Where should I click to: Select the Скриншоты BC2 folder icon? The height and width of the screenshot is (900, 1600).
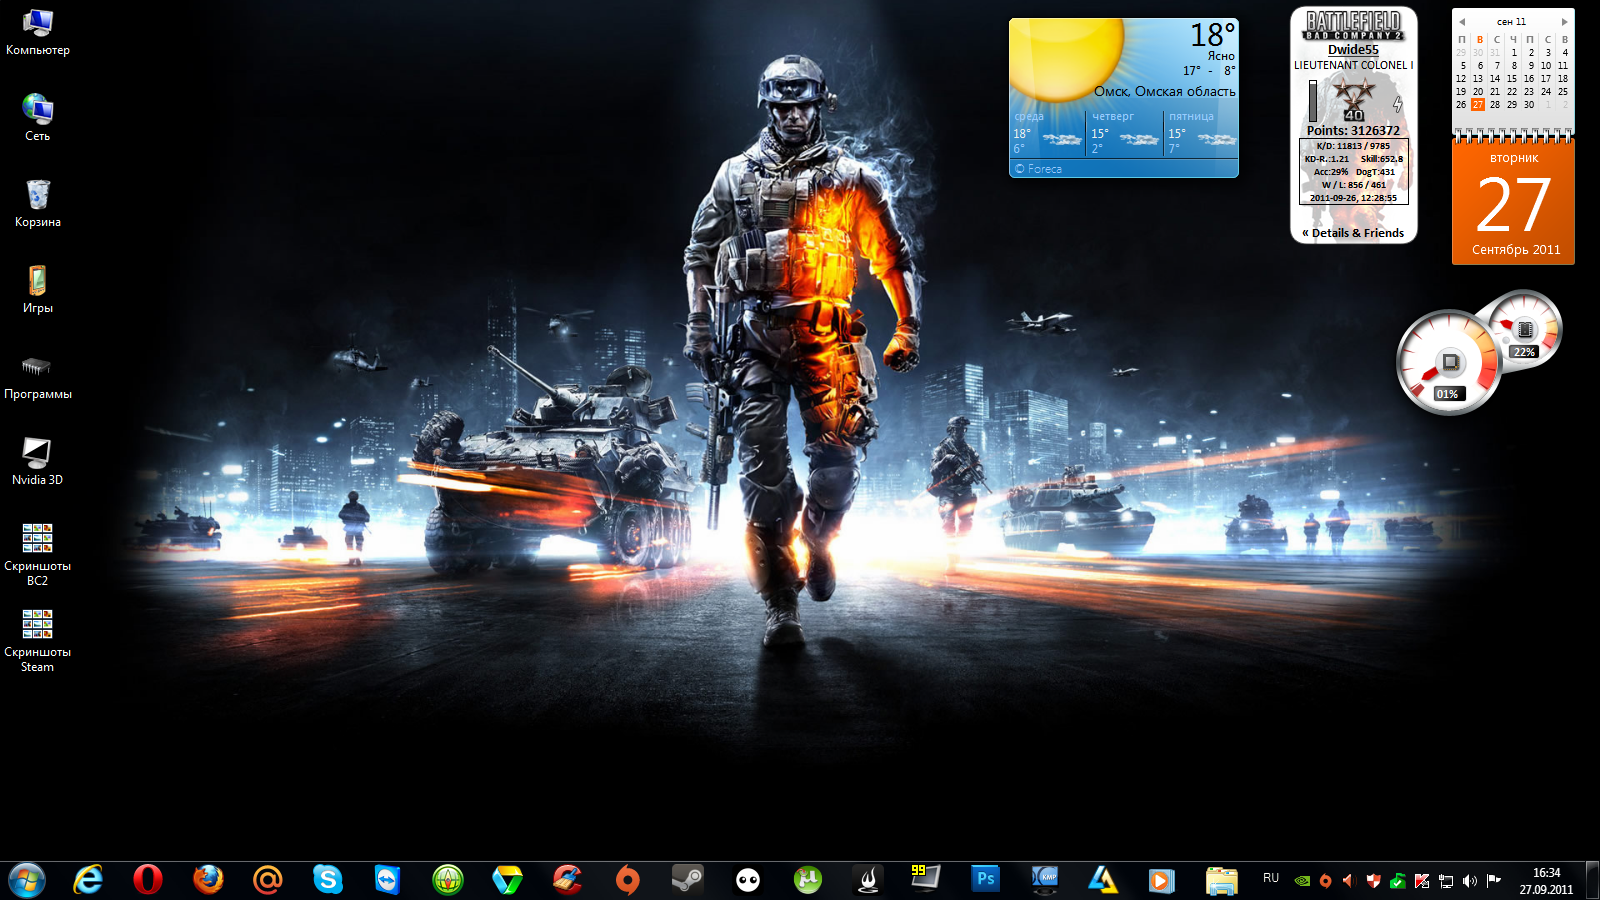click(x=37, y=555)
